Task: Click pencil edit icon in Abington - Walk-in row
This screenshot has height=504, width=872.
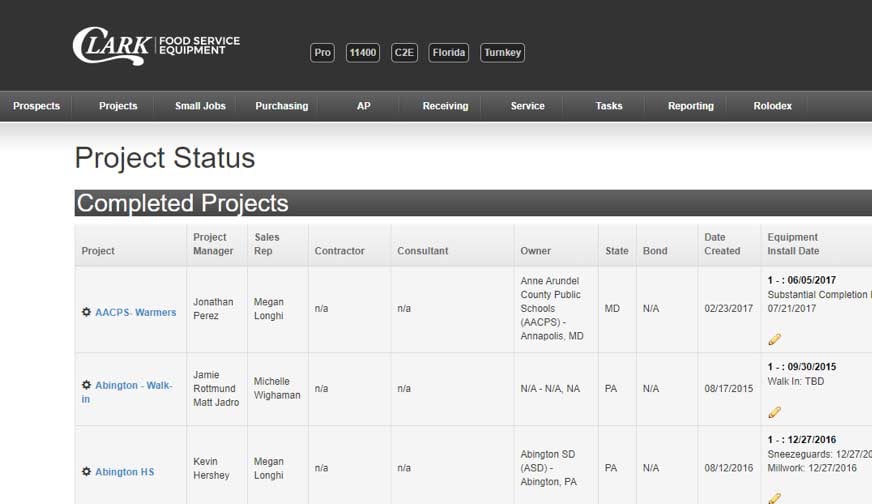Action: pos(774,412)
